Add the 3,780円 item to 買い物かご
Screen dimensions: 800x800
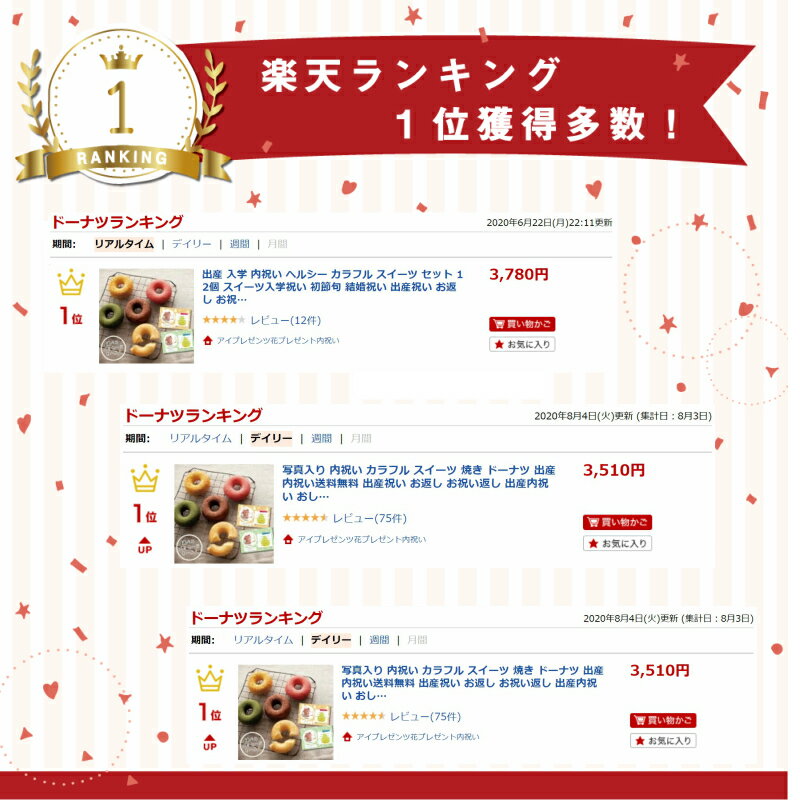[x=522, y=324]
